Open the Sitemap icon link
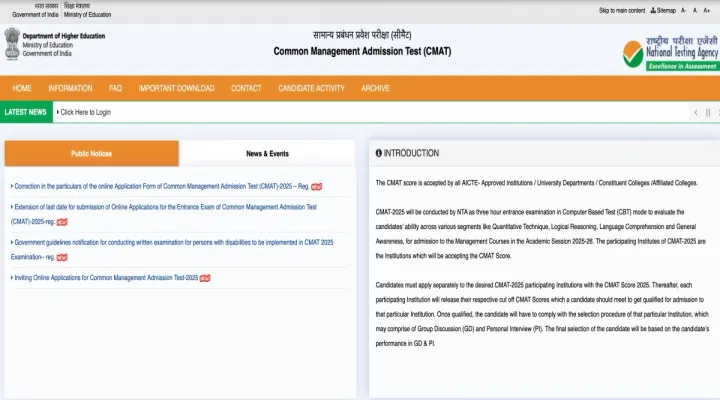The image size is (720, 400). tap(662, 10)
